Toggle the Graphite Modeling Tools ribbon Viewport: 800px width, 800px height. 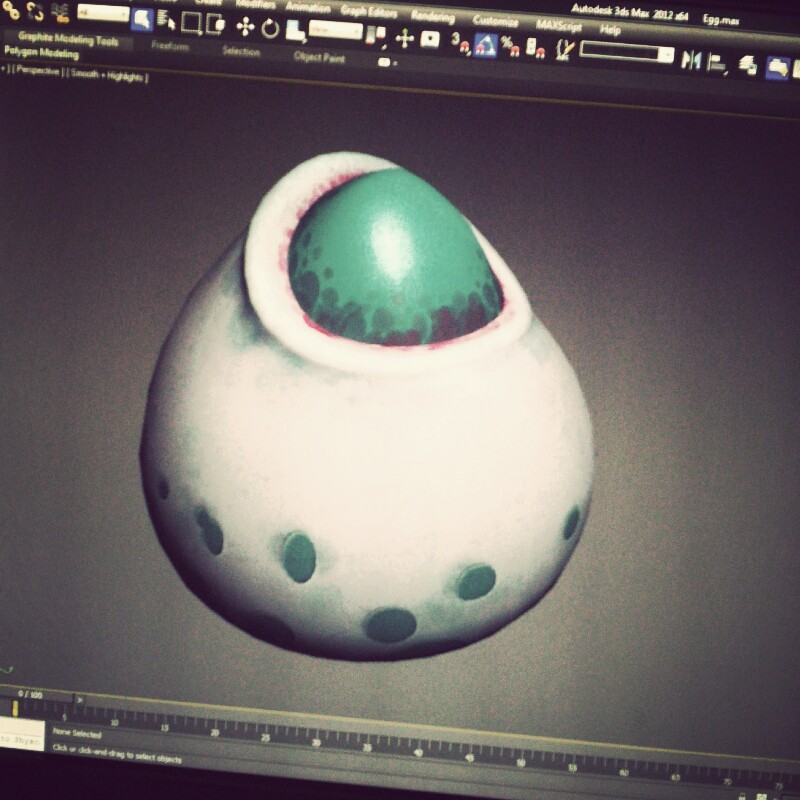coord(779,68)
